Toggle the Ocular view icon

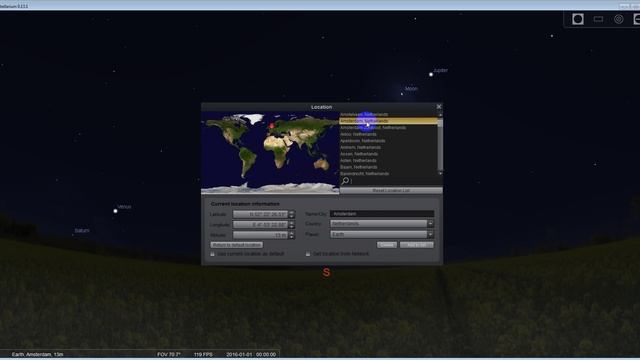coord(578,19)
